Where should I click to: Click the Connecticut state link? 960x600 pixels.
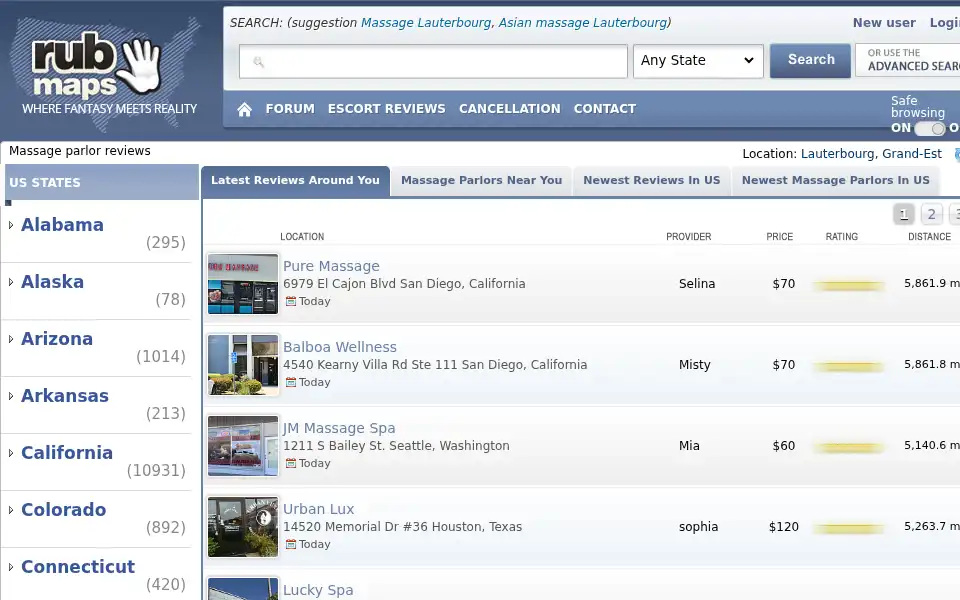click(x=78, y=566)
